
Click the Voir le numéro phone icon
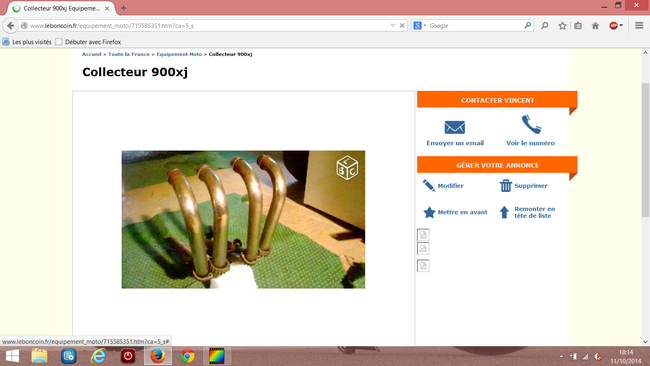(x=531, y=124)
